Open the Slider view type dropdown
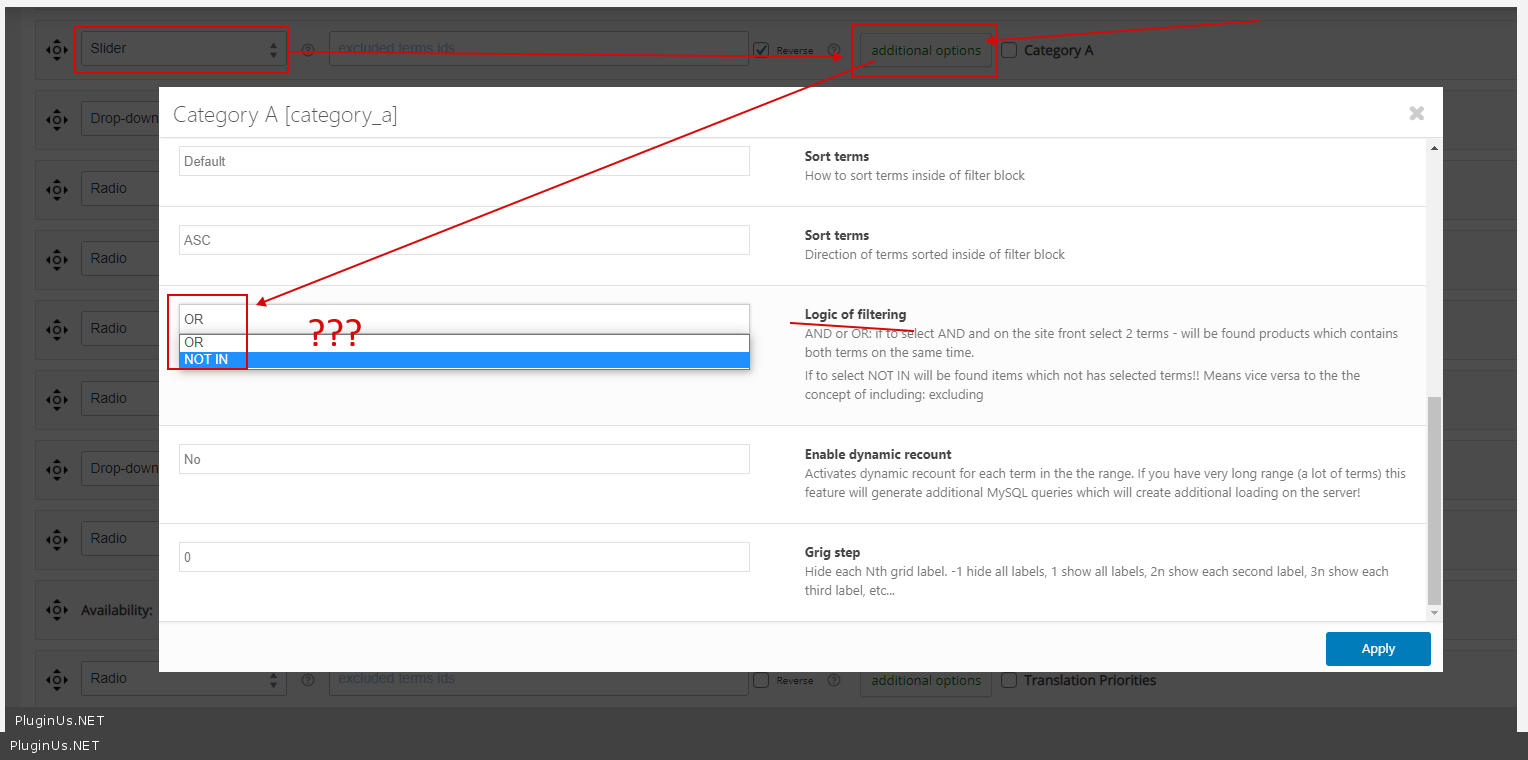The image size is (1528, 760). pos(182,49)
